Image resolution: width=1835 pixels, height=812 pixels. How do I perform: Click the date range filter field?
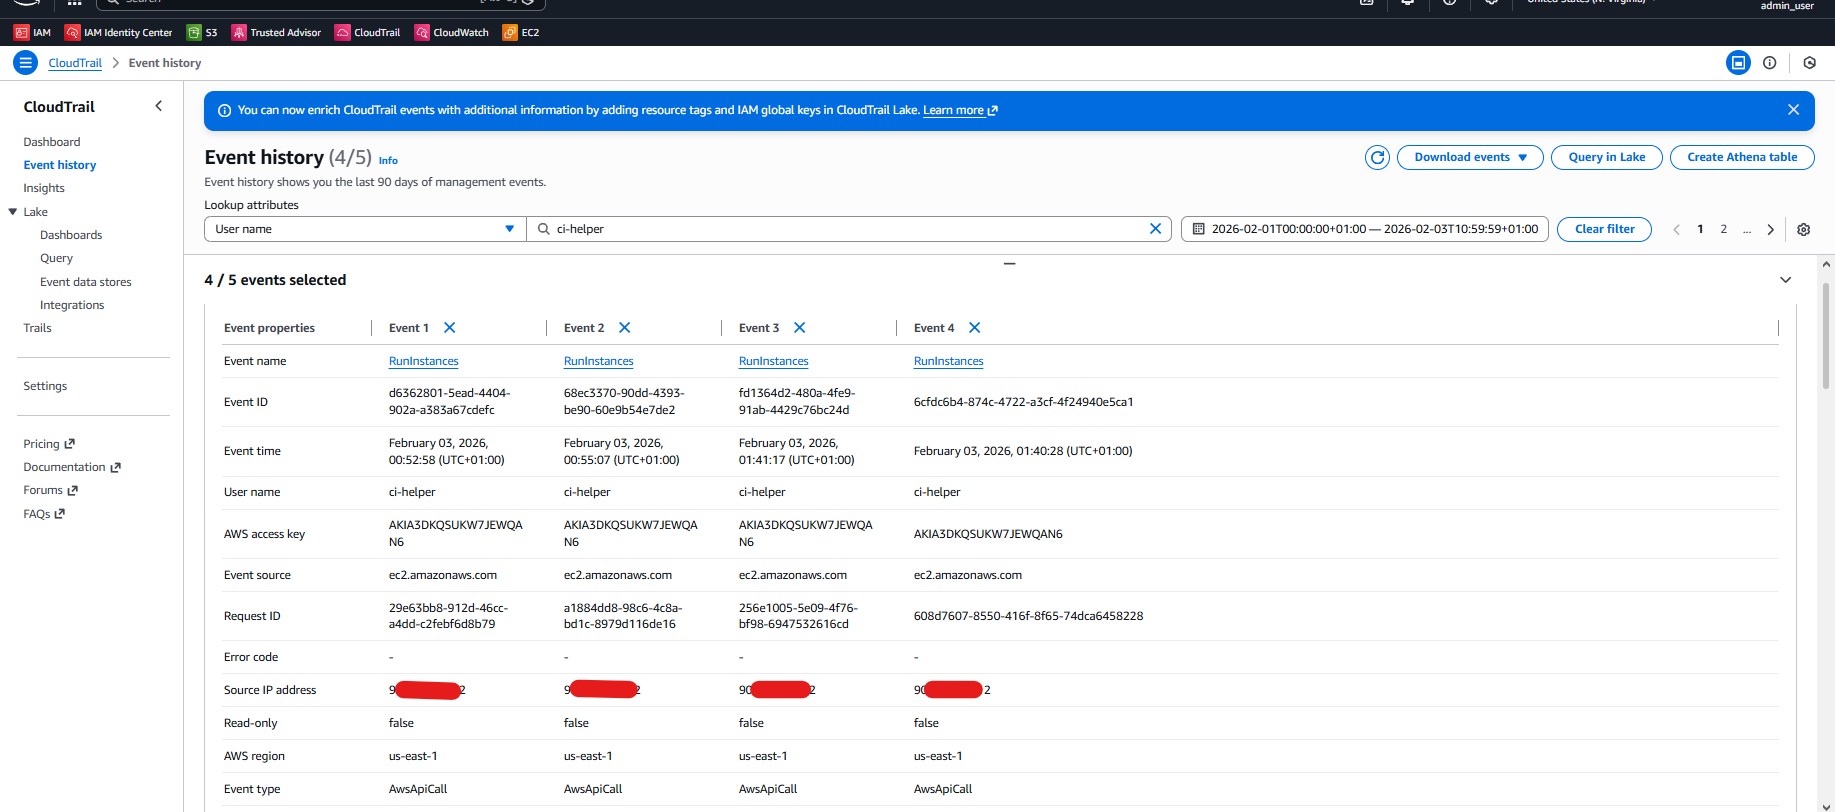coord(1364,229)
